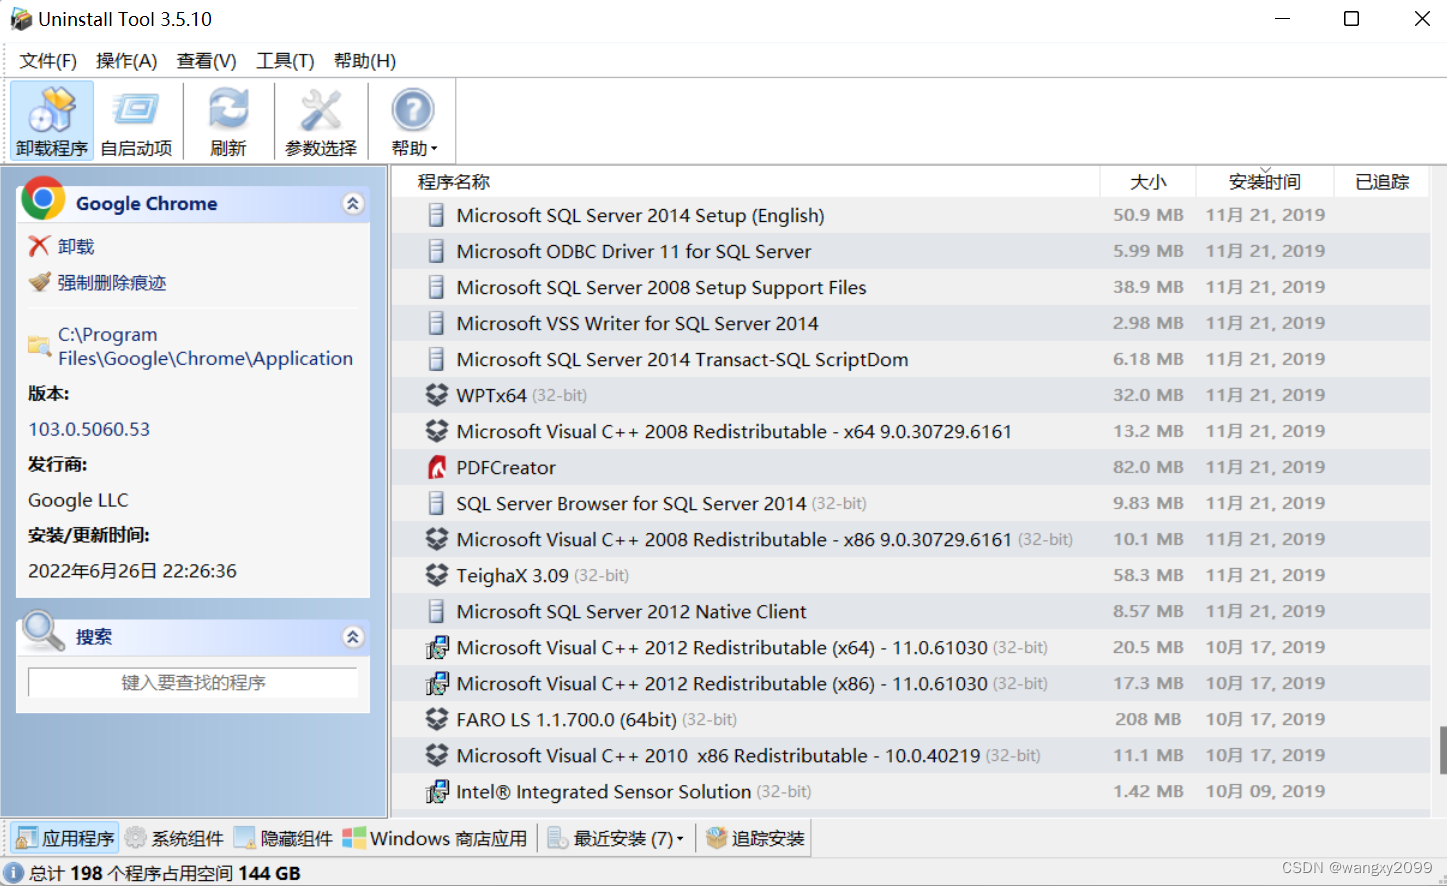
Task: Sort by Program name (程序名称) column header
Action: point(745,182)
